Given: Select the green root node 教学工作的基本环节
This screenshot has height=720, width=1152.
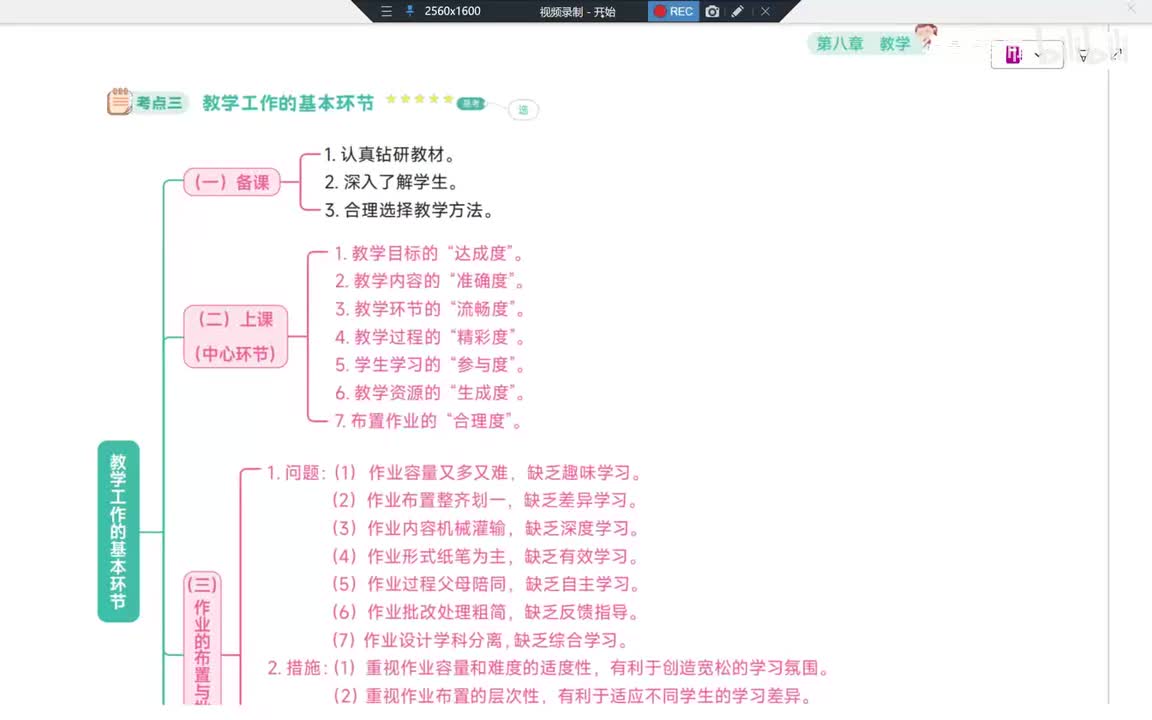Looking at the screenshot, I should pyautogui.click(x=118, y=531).
